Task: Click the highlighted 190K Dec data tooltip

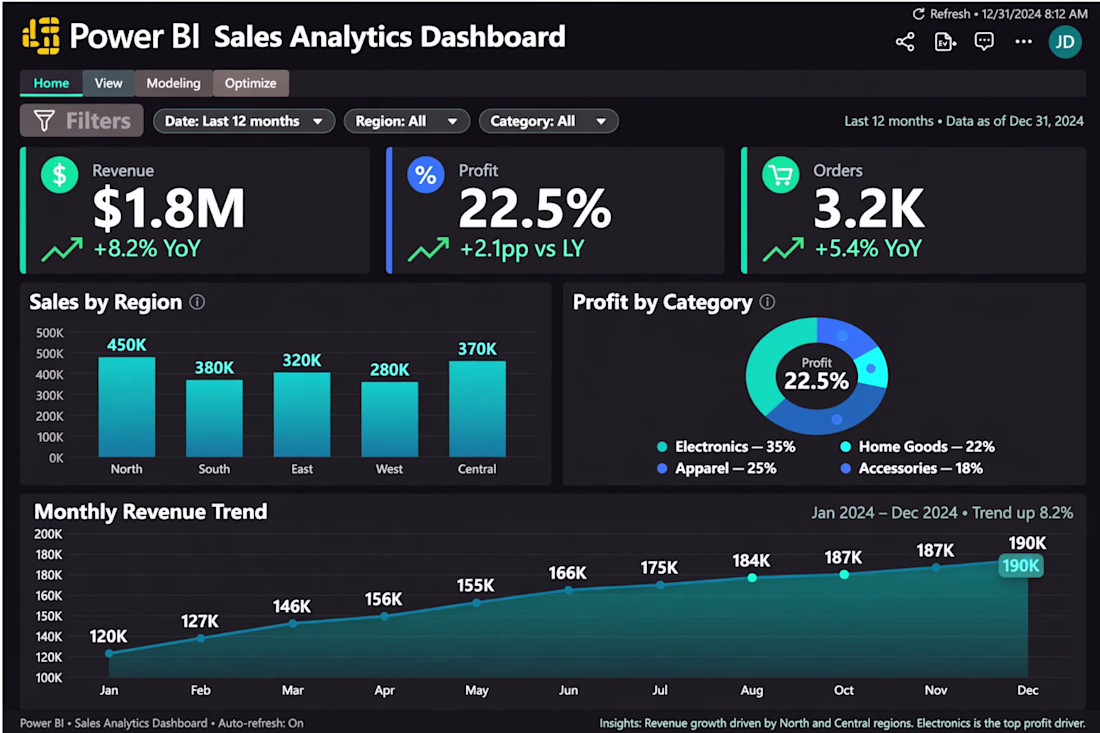Action: [1021, 566]
